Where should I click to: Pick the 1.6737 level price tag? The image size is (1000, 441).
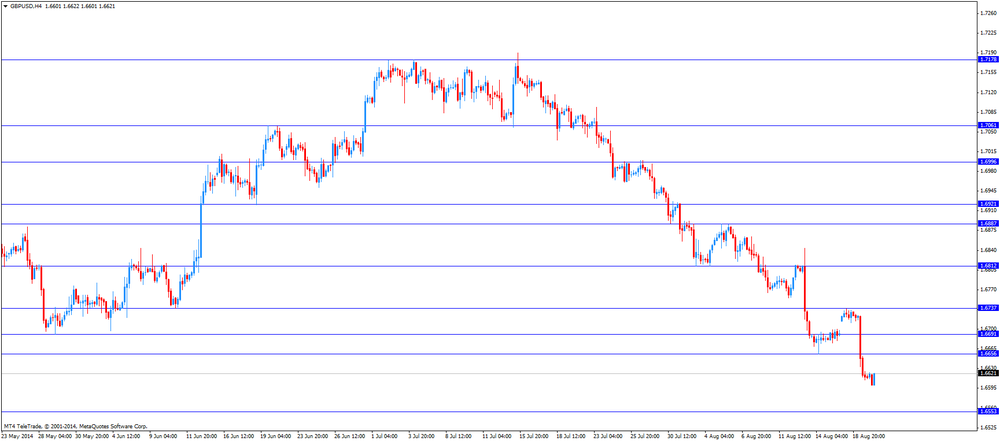click(988, 308)
